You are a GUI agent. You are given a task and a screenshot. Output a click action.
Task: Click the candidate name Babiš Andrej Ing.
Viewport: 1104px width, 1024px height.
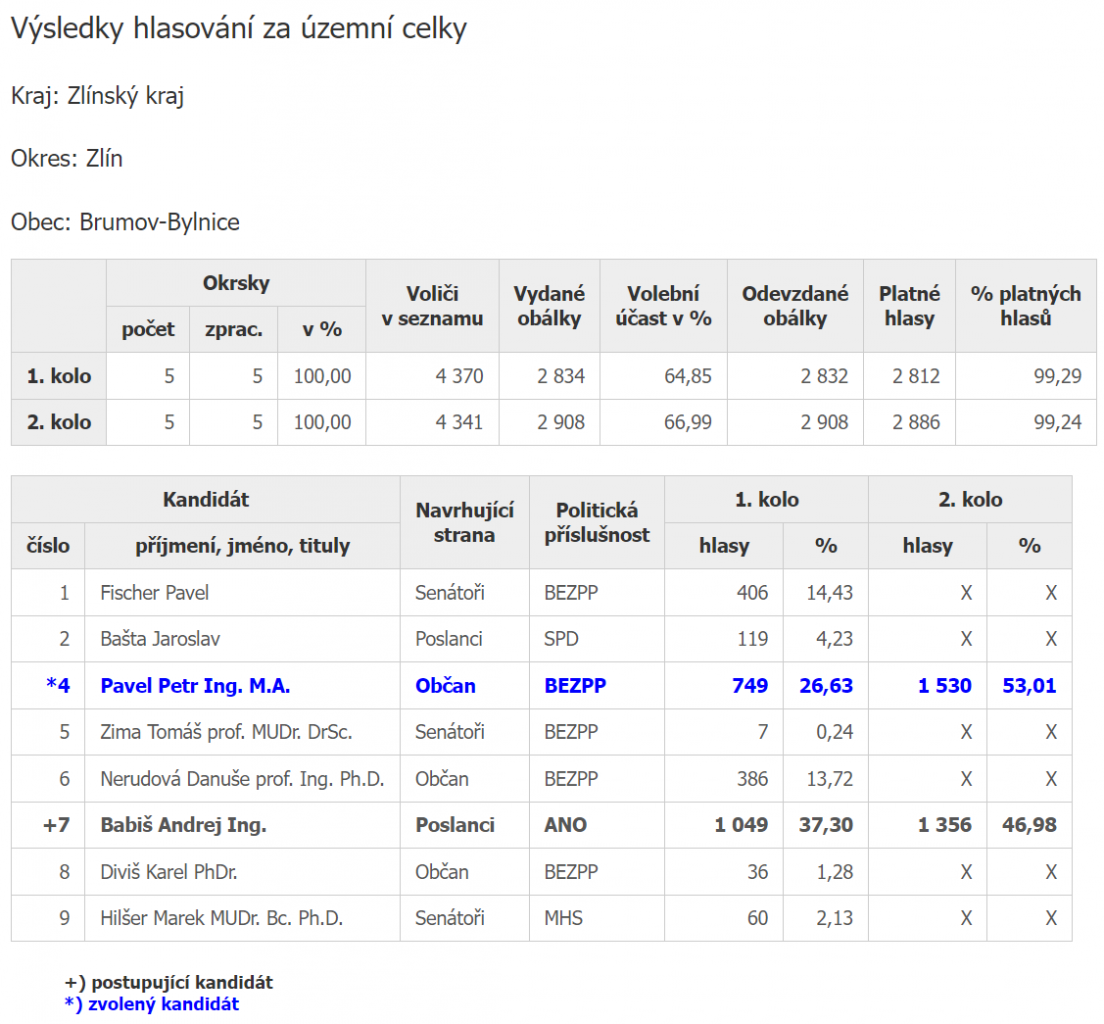(x=183, y=825)
